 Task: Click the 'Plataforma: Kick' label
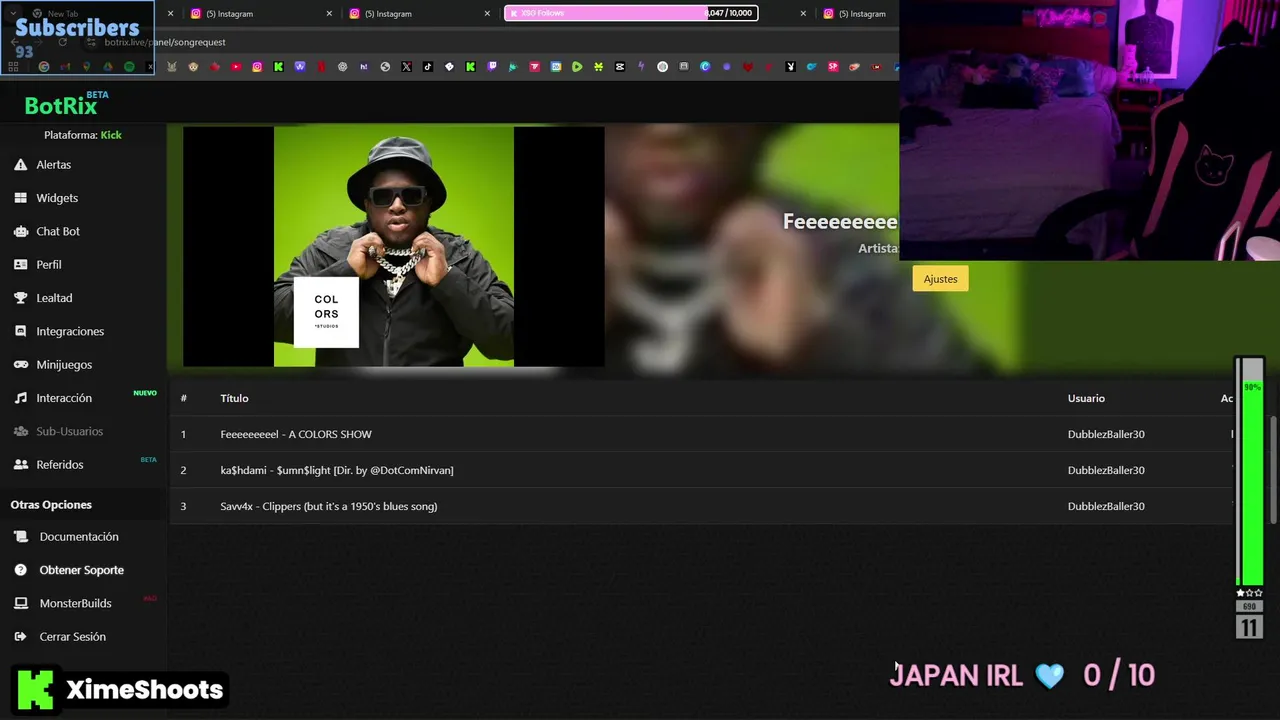point(83,135)
